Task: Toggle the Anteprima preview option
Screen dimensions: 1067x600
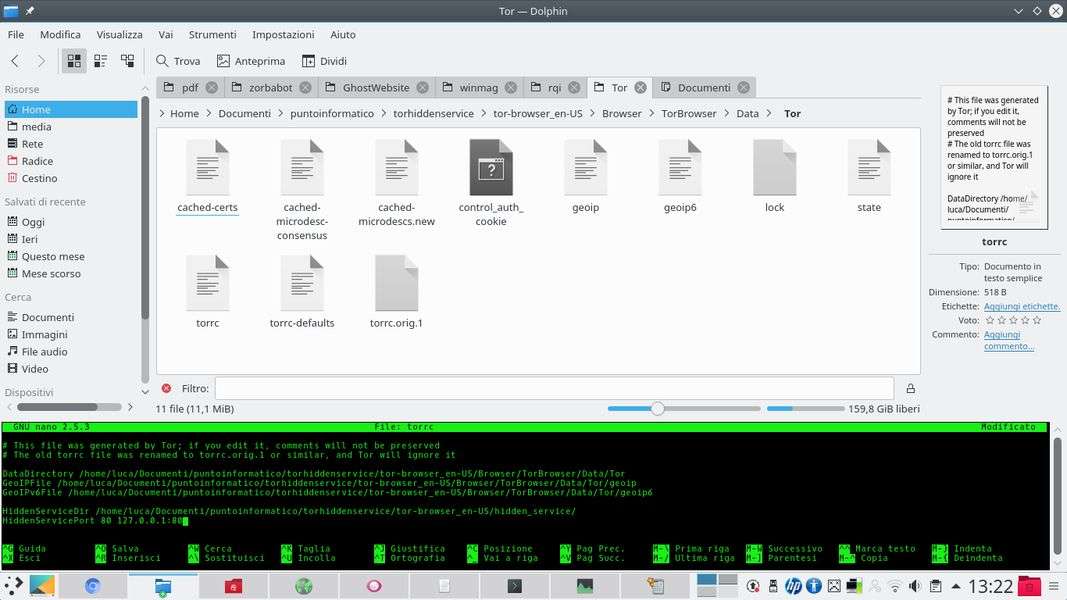Action: click(x=251, y=61)
